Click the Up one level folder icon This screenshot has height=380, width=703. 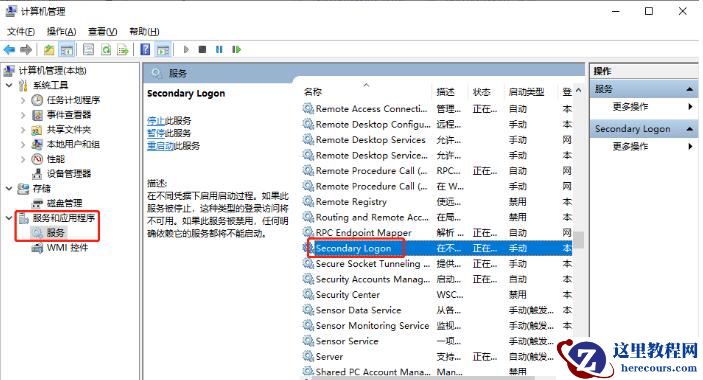pyautogui.click(x=49, y=49)
